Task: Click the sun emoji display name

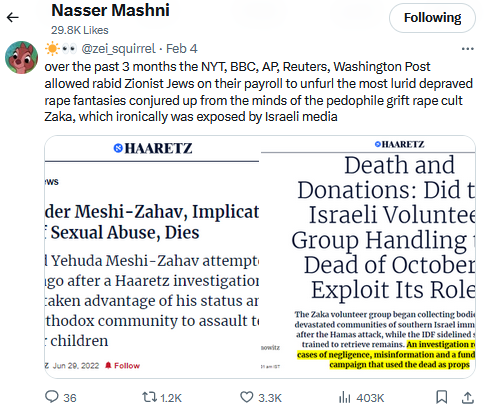Action: point(61,49)
